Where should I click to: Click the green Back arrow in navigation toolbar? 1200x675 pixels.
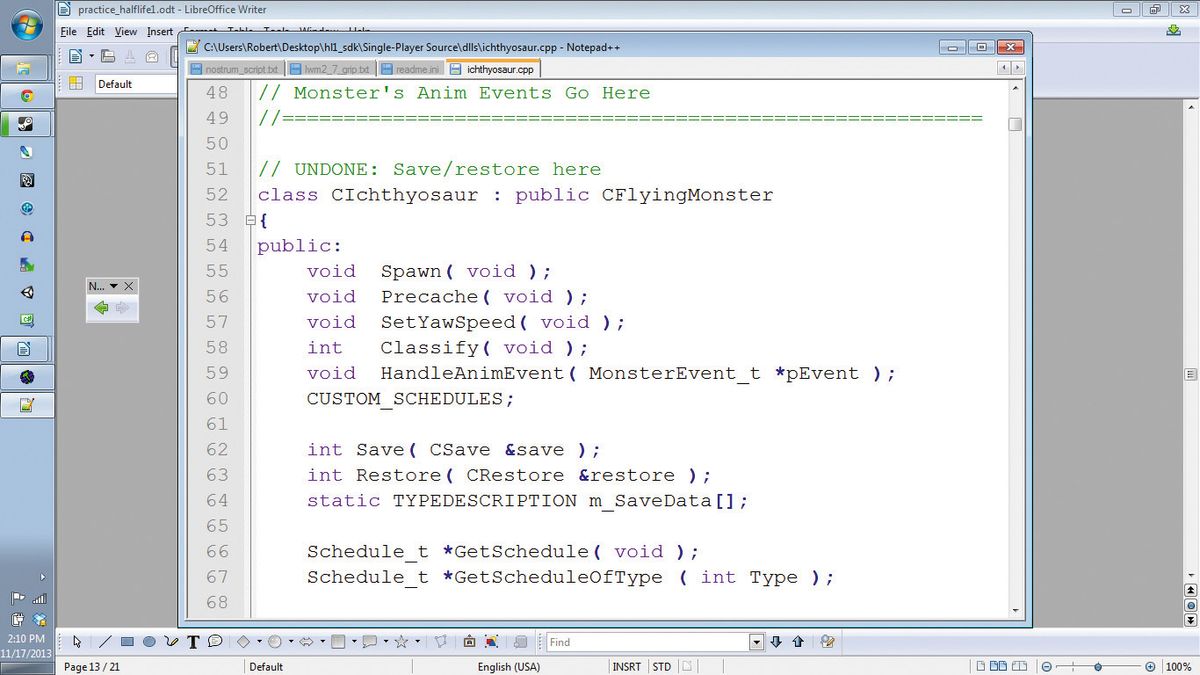tap(101, 309)
